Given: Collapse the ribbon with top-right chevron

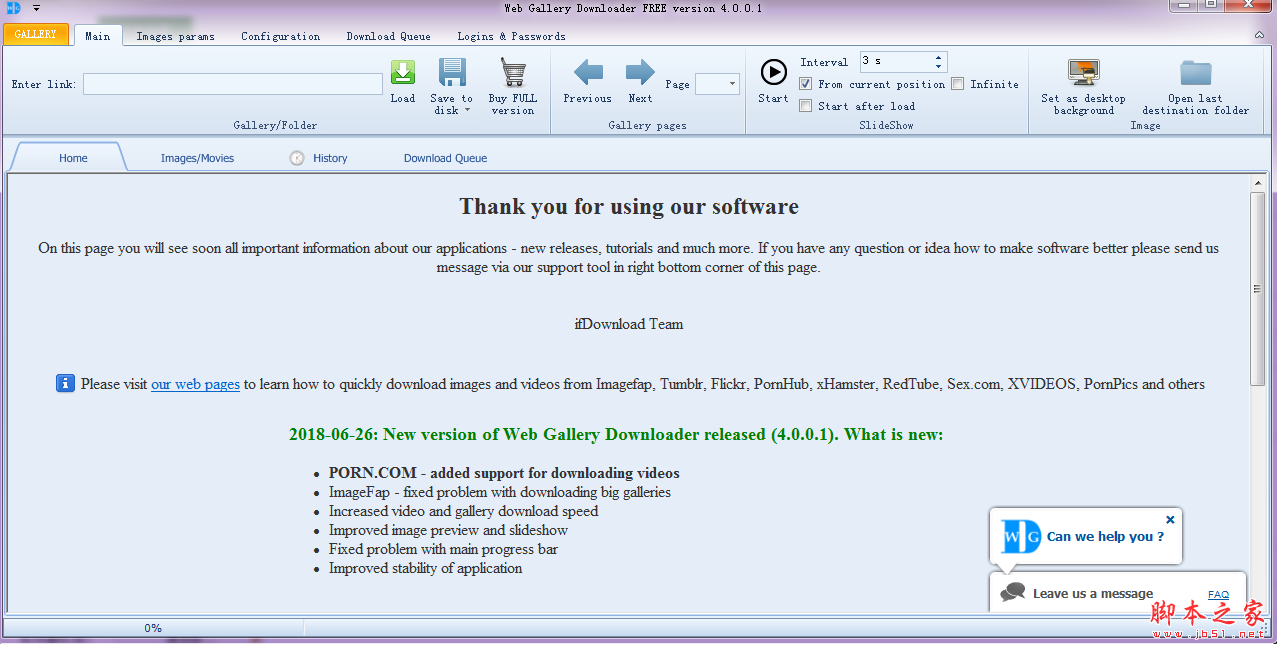Looking at the screenshot, I should click(x=1258, y=33).
